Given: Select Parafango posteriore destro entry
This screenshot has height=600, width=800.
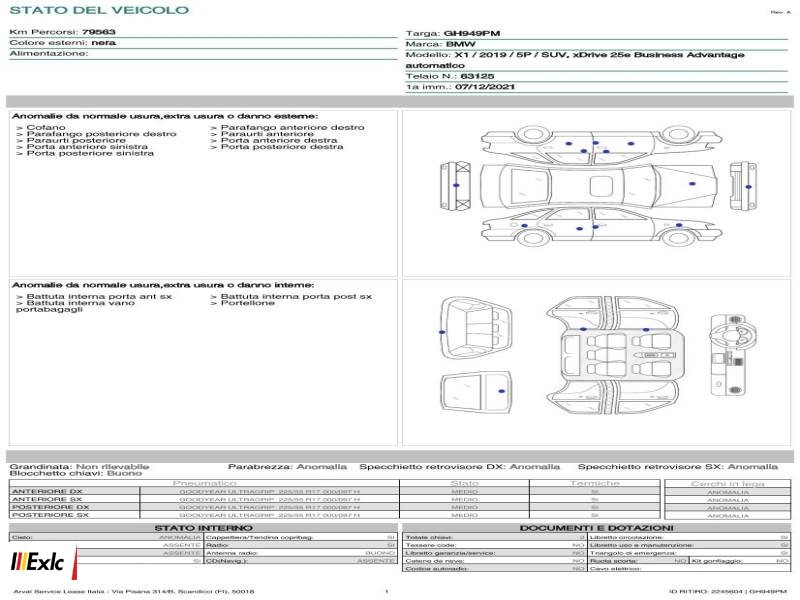Looking at the screenshot, I should (x=96, y=134).
